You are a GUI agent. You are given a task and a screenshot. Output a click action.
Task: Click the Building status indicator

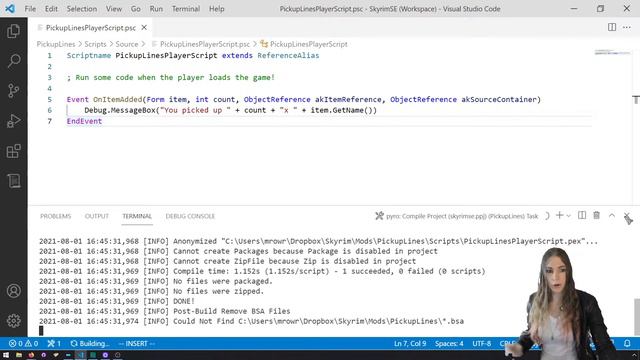(x=89, y=344)
